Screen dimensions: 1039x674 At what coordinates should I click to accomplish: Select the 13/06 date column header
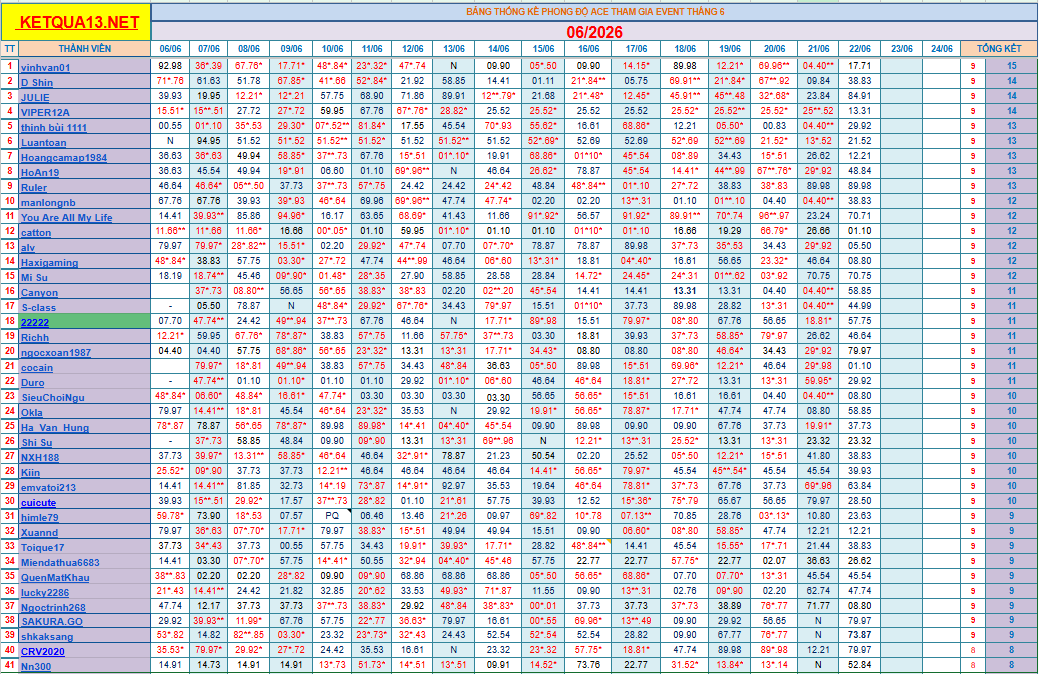point(454,48)
